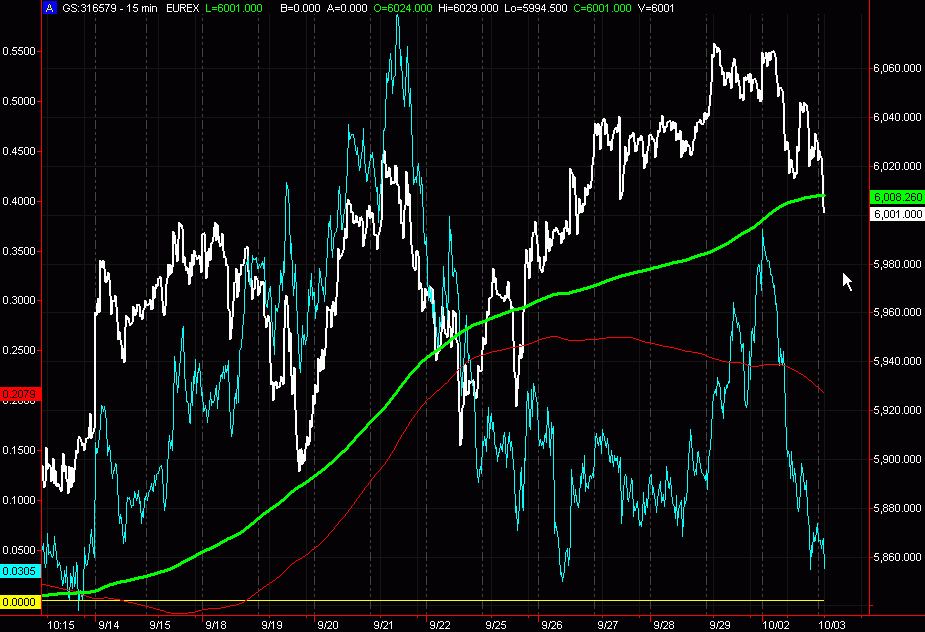
Task: Click the '5,860.000' price axis label
Action: click(x=897, y=557)
